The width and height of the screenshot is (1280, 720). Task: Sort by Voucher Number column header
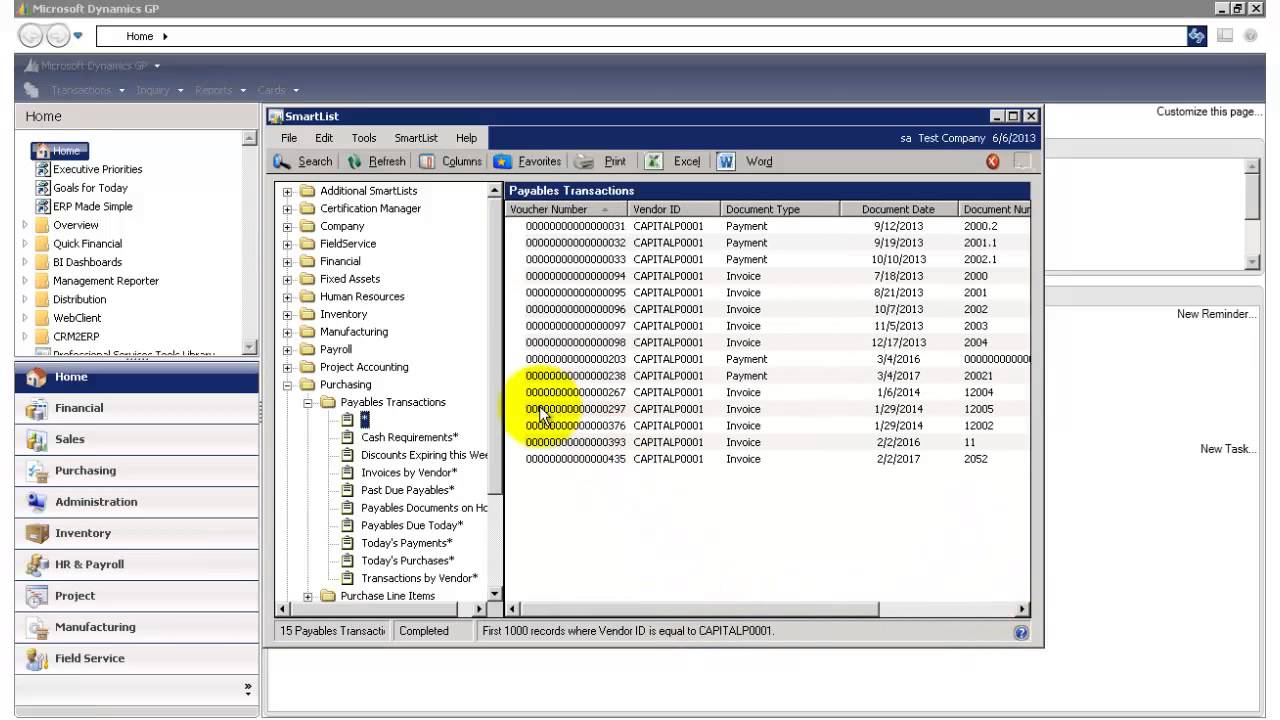(566, 209)
